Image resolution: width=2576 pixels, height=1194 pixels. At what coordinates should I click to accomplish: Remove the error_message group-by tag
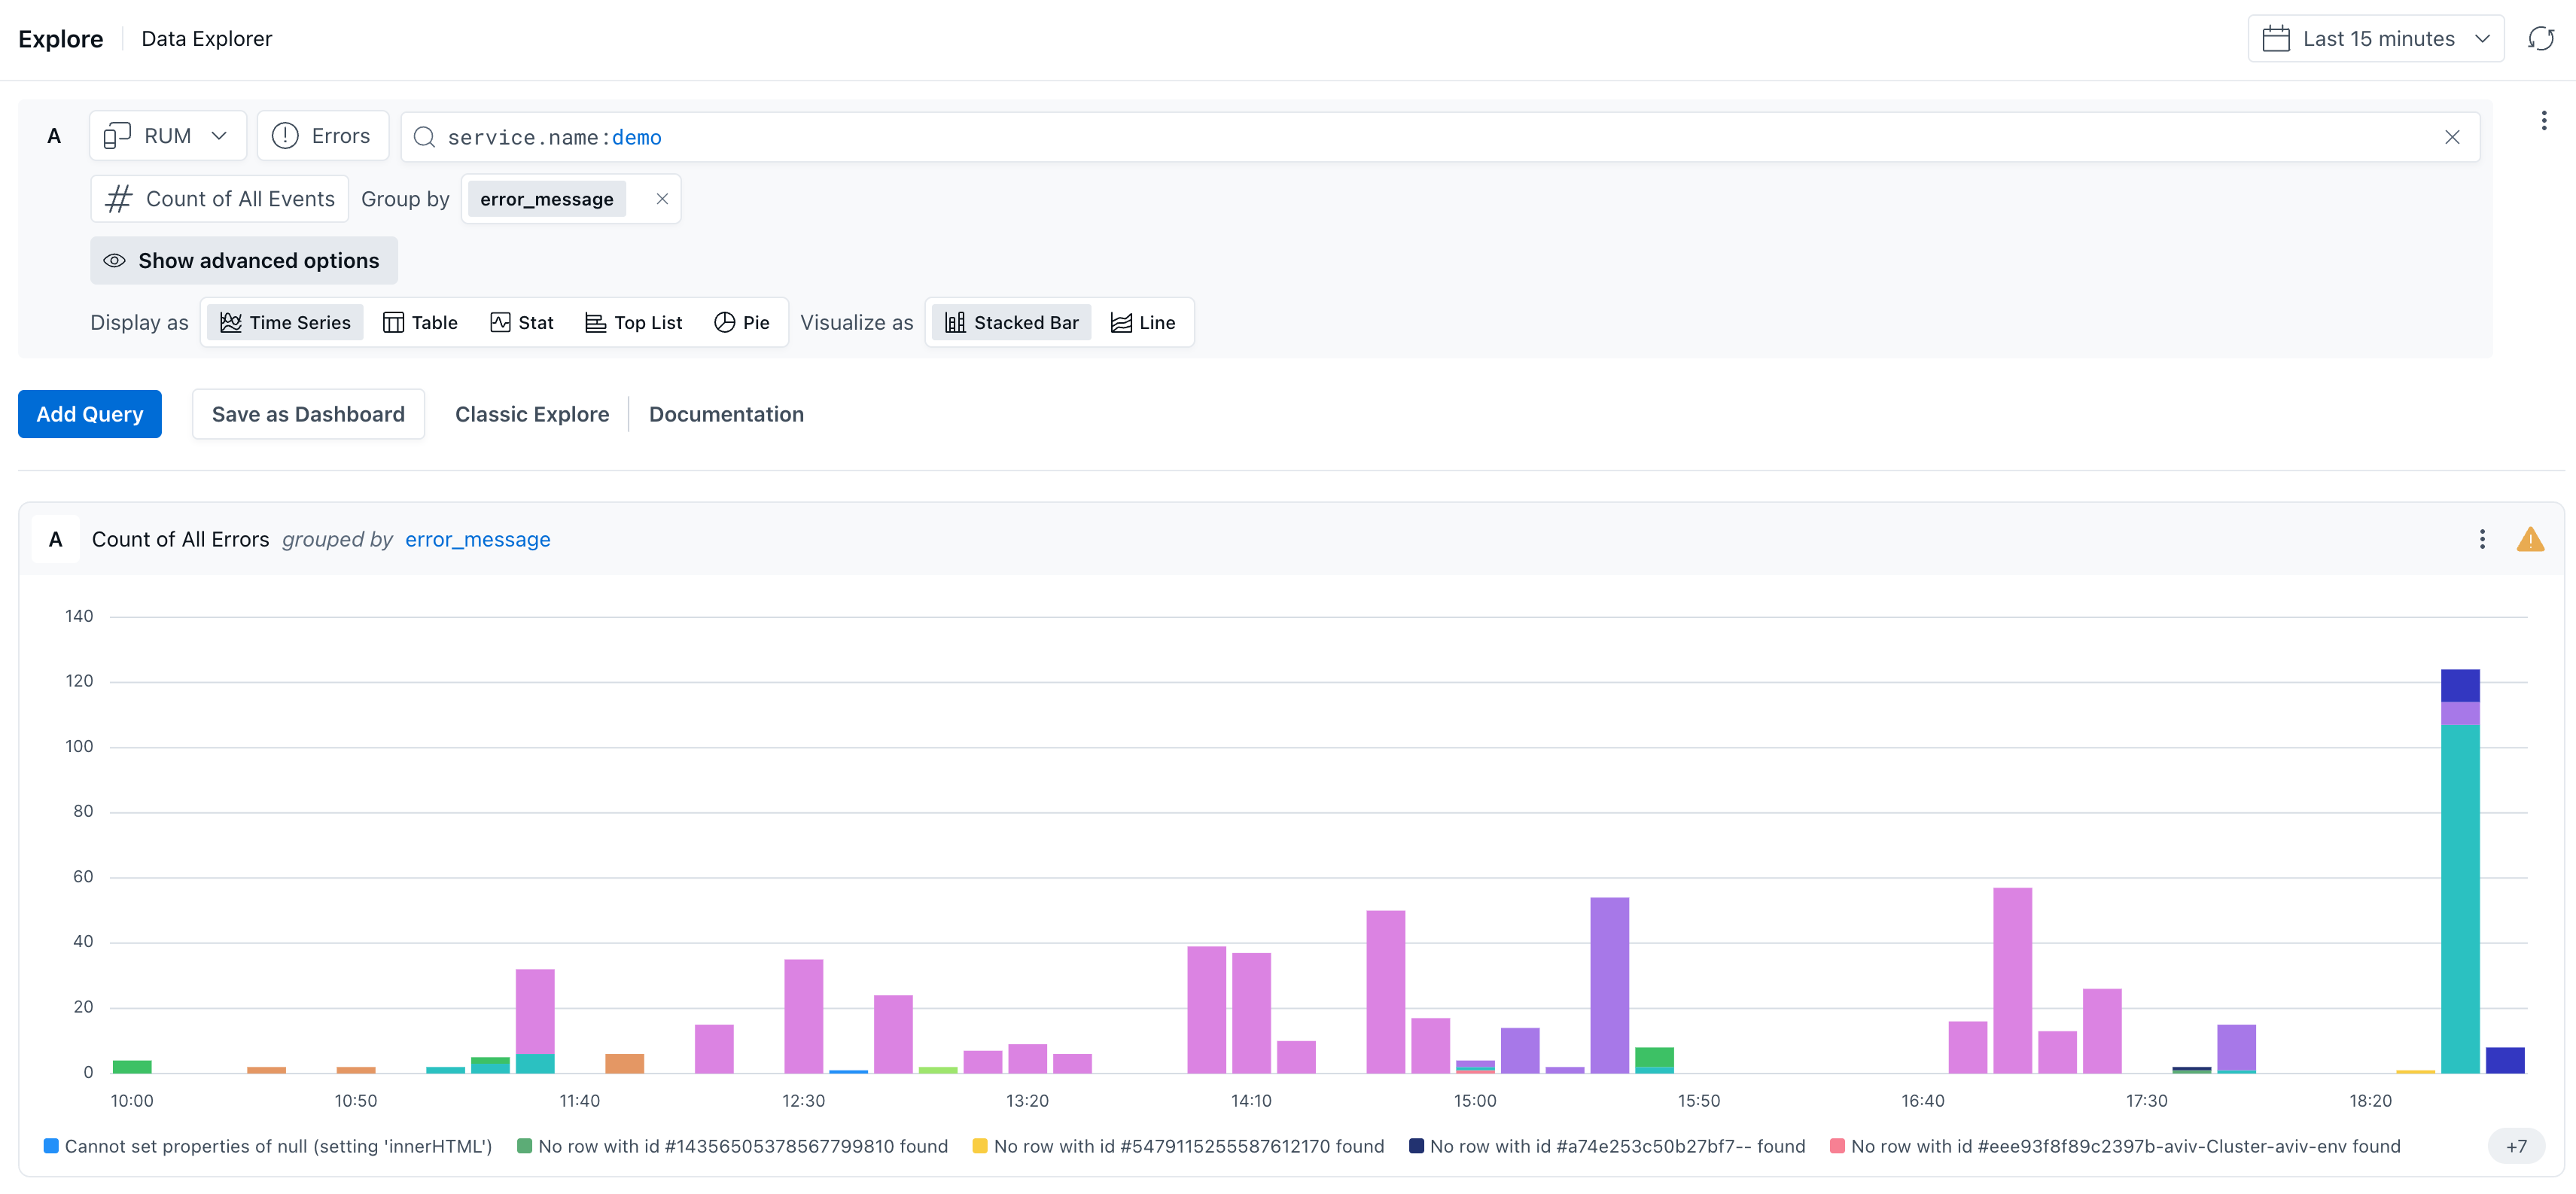(x=662, y=199)
